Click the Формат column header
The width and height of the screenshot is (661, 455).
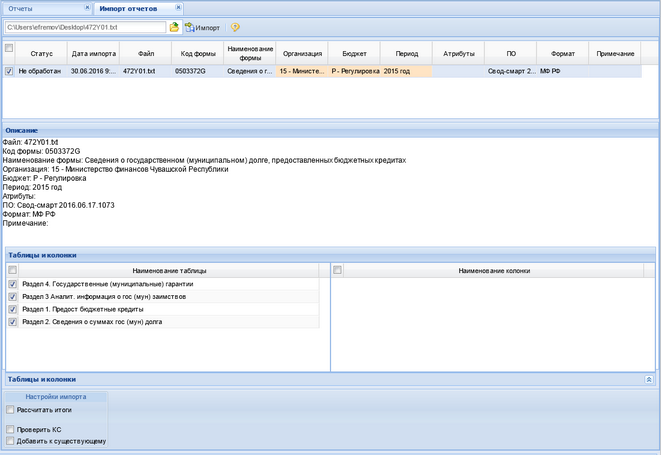pyautogui.click(x=563, y=54)
